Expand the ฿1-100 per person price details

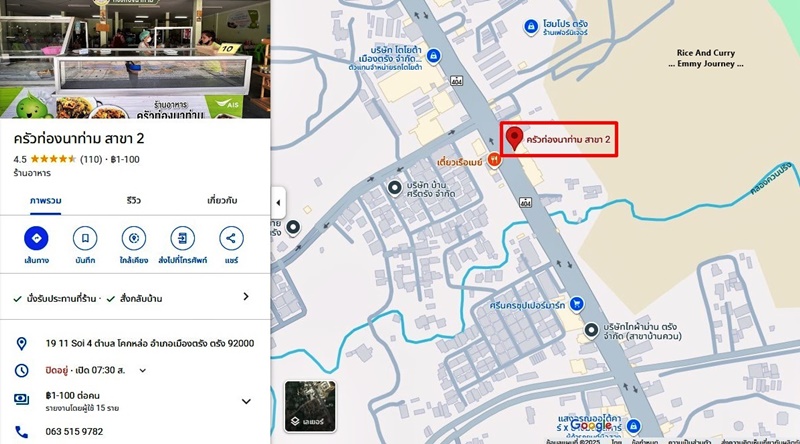tap(246, 401)
